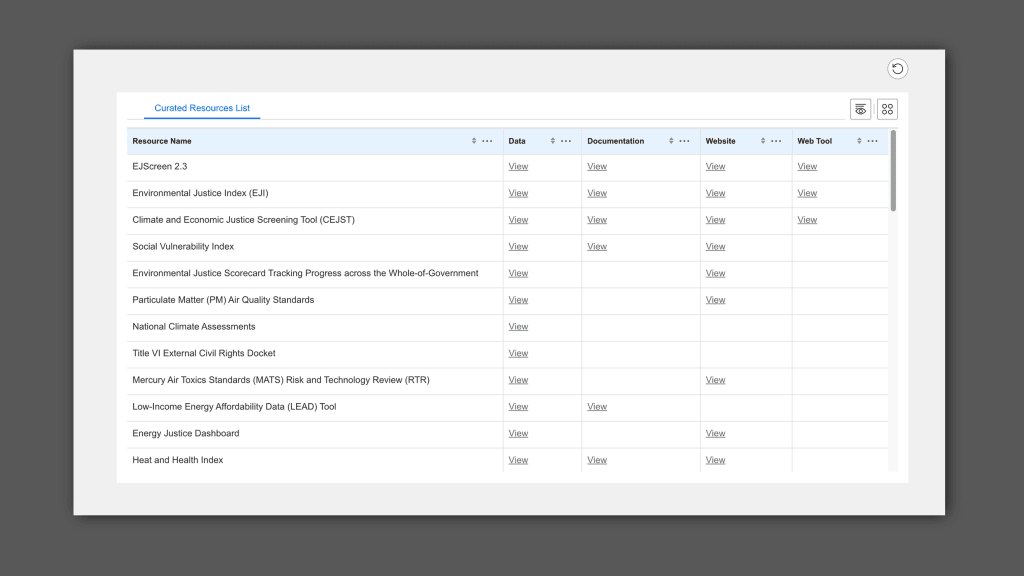The height and width of the screenshot is (576, 1024).
Task: Select 'National Climate Assessments' row name
Action: (x=193, y=327)
